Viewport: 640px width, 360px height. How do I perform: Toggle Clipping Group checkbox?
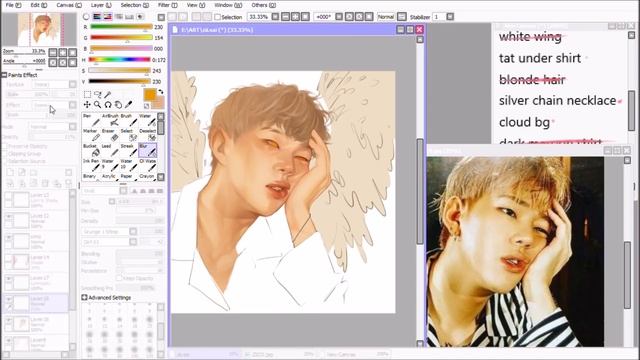pos(4,154)
